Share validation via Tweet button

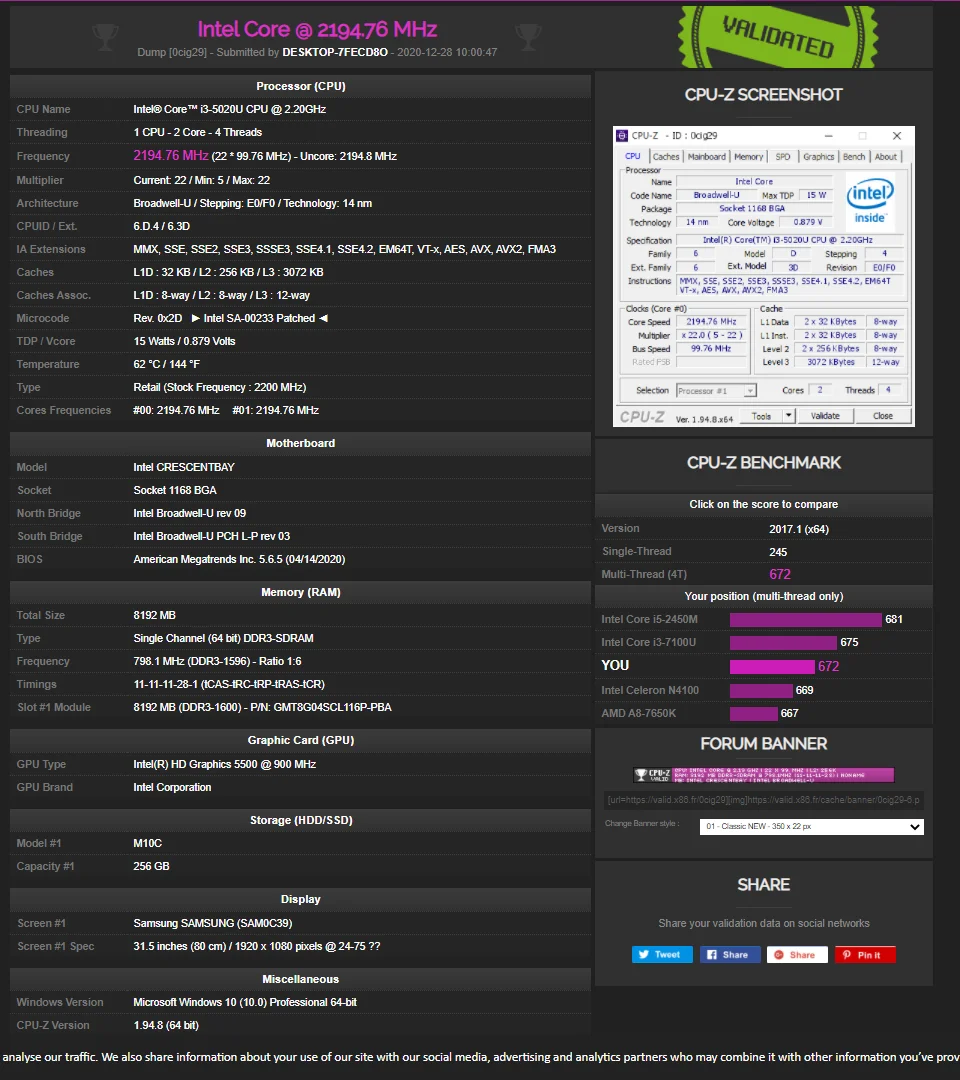click(x=662, y=955)
